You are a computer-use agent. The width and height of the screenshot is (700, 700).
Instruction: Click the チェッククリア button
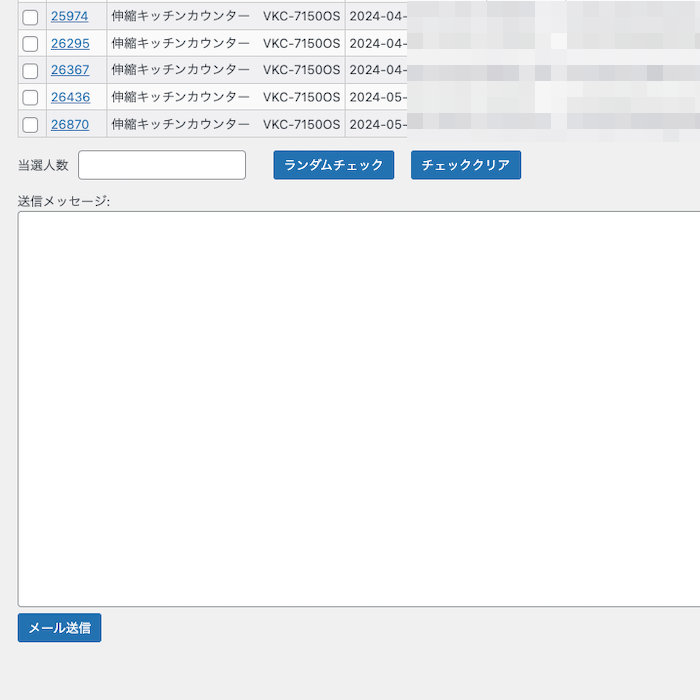coord(465,165)
